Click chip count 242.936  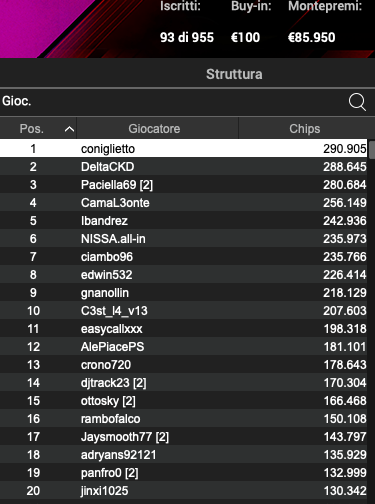[x=345, y=221]
